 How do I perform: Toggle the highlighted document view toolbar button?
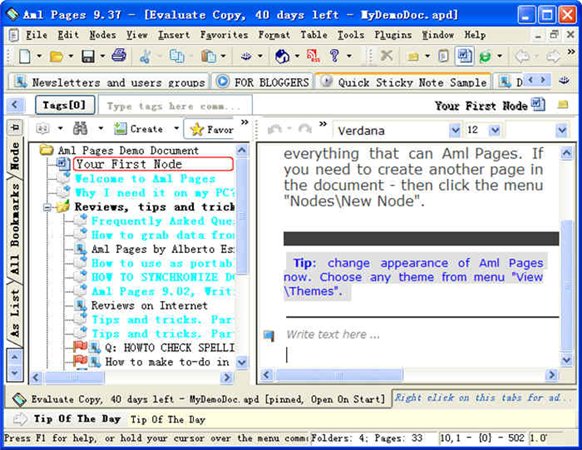pyautogui.click(x=464, y=56)
